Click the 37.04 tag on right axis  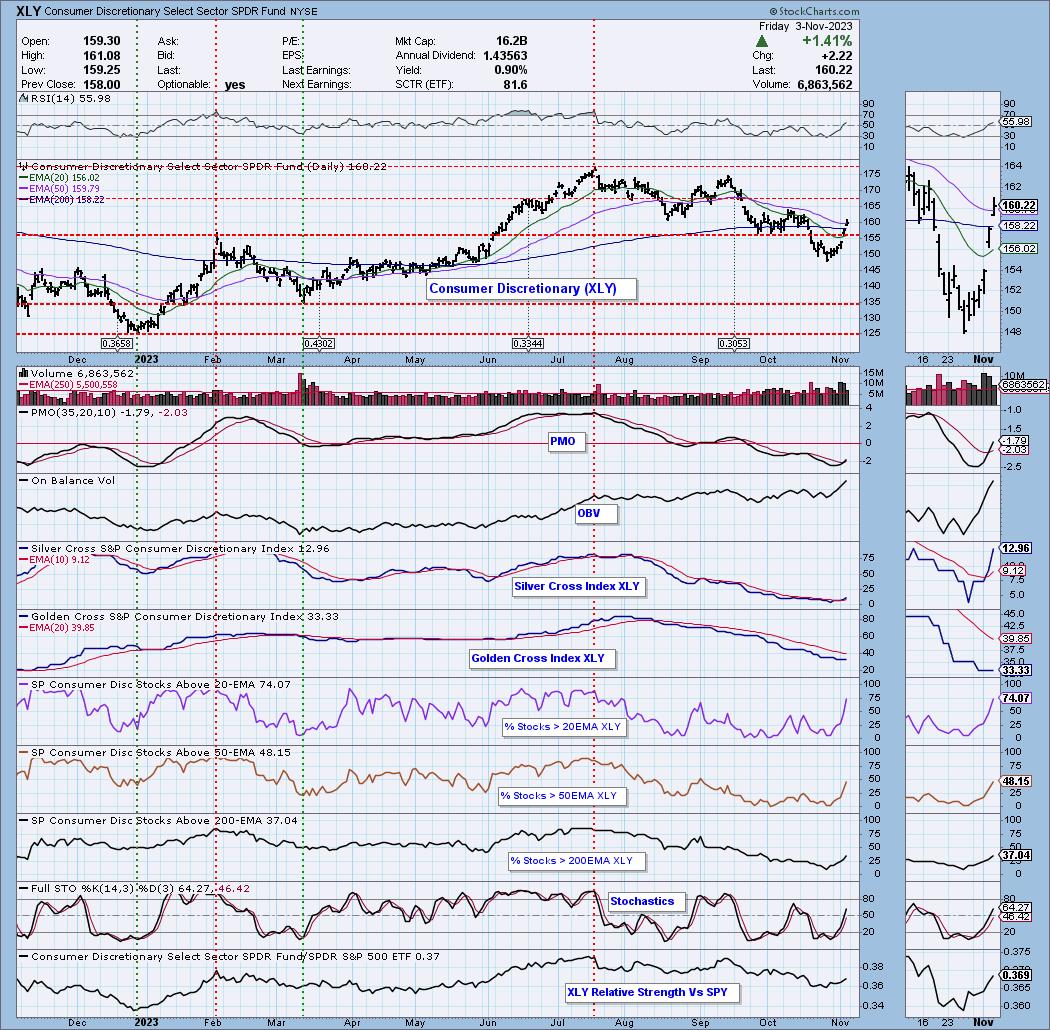[x=1016, y=856]
